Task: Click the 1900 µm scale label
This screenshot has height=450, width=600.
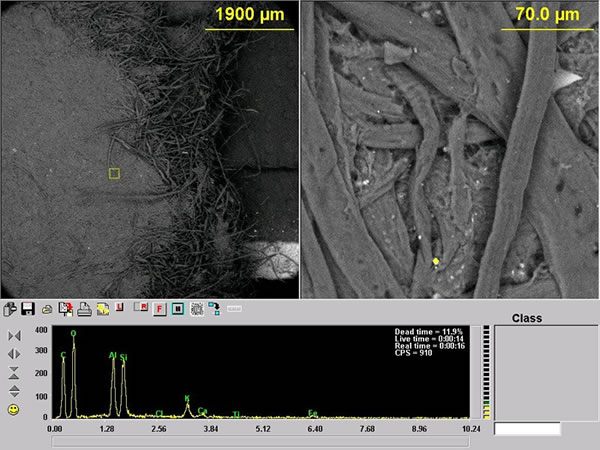Action: (x=250, y=14)
